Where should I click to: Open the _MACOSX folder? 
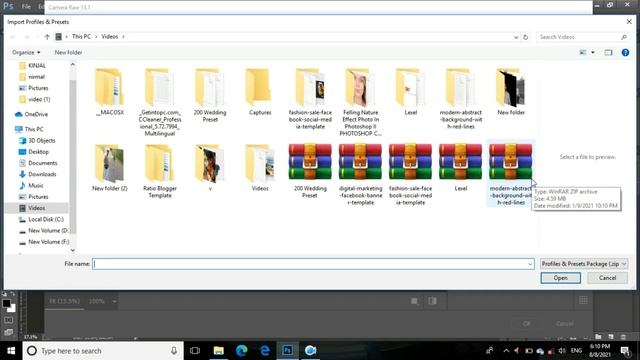tap(109, 92)
